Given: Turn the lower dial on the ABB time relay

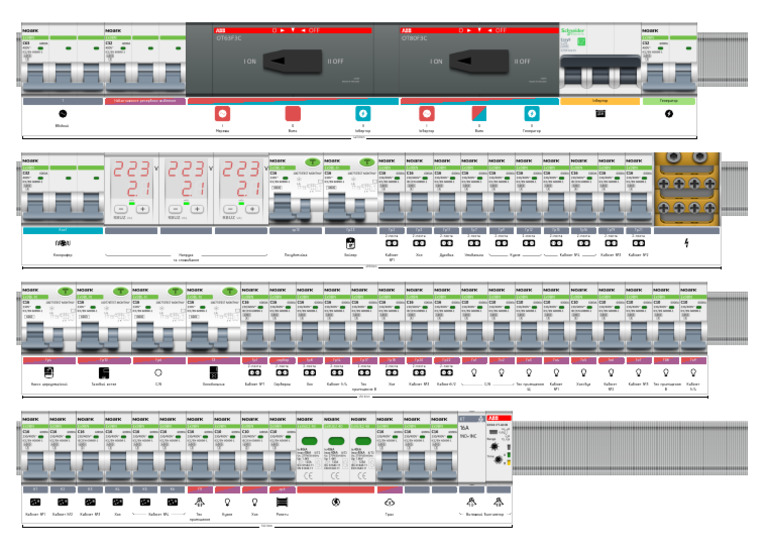Looking at the screenshot, I should tap(498, 460).
